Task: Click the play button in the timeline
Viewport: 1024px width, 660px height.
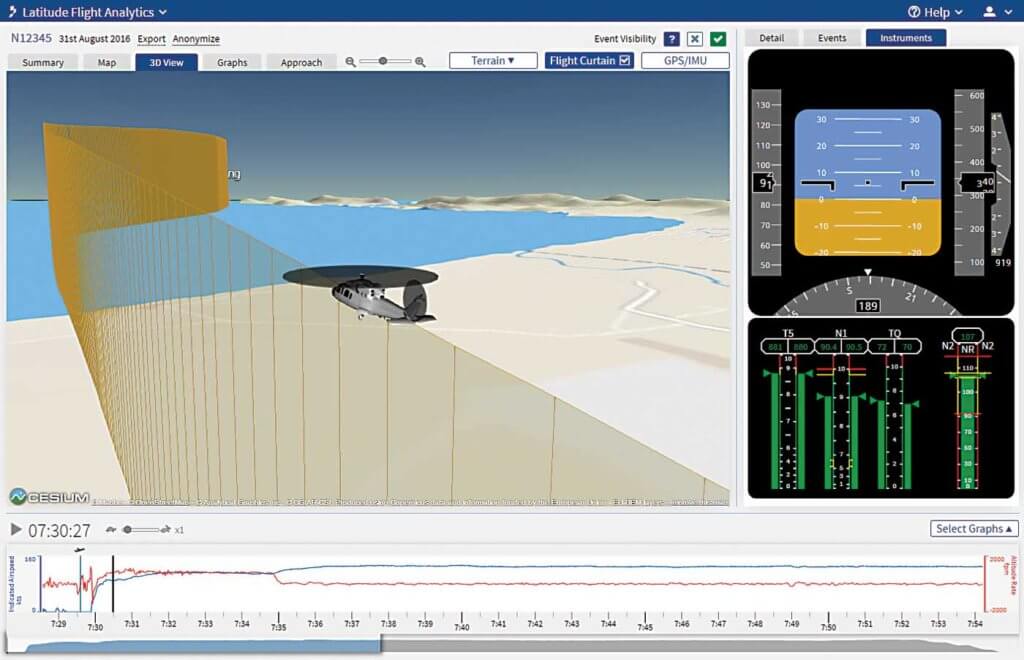Action: (x=16, y=529)
